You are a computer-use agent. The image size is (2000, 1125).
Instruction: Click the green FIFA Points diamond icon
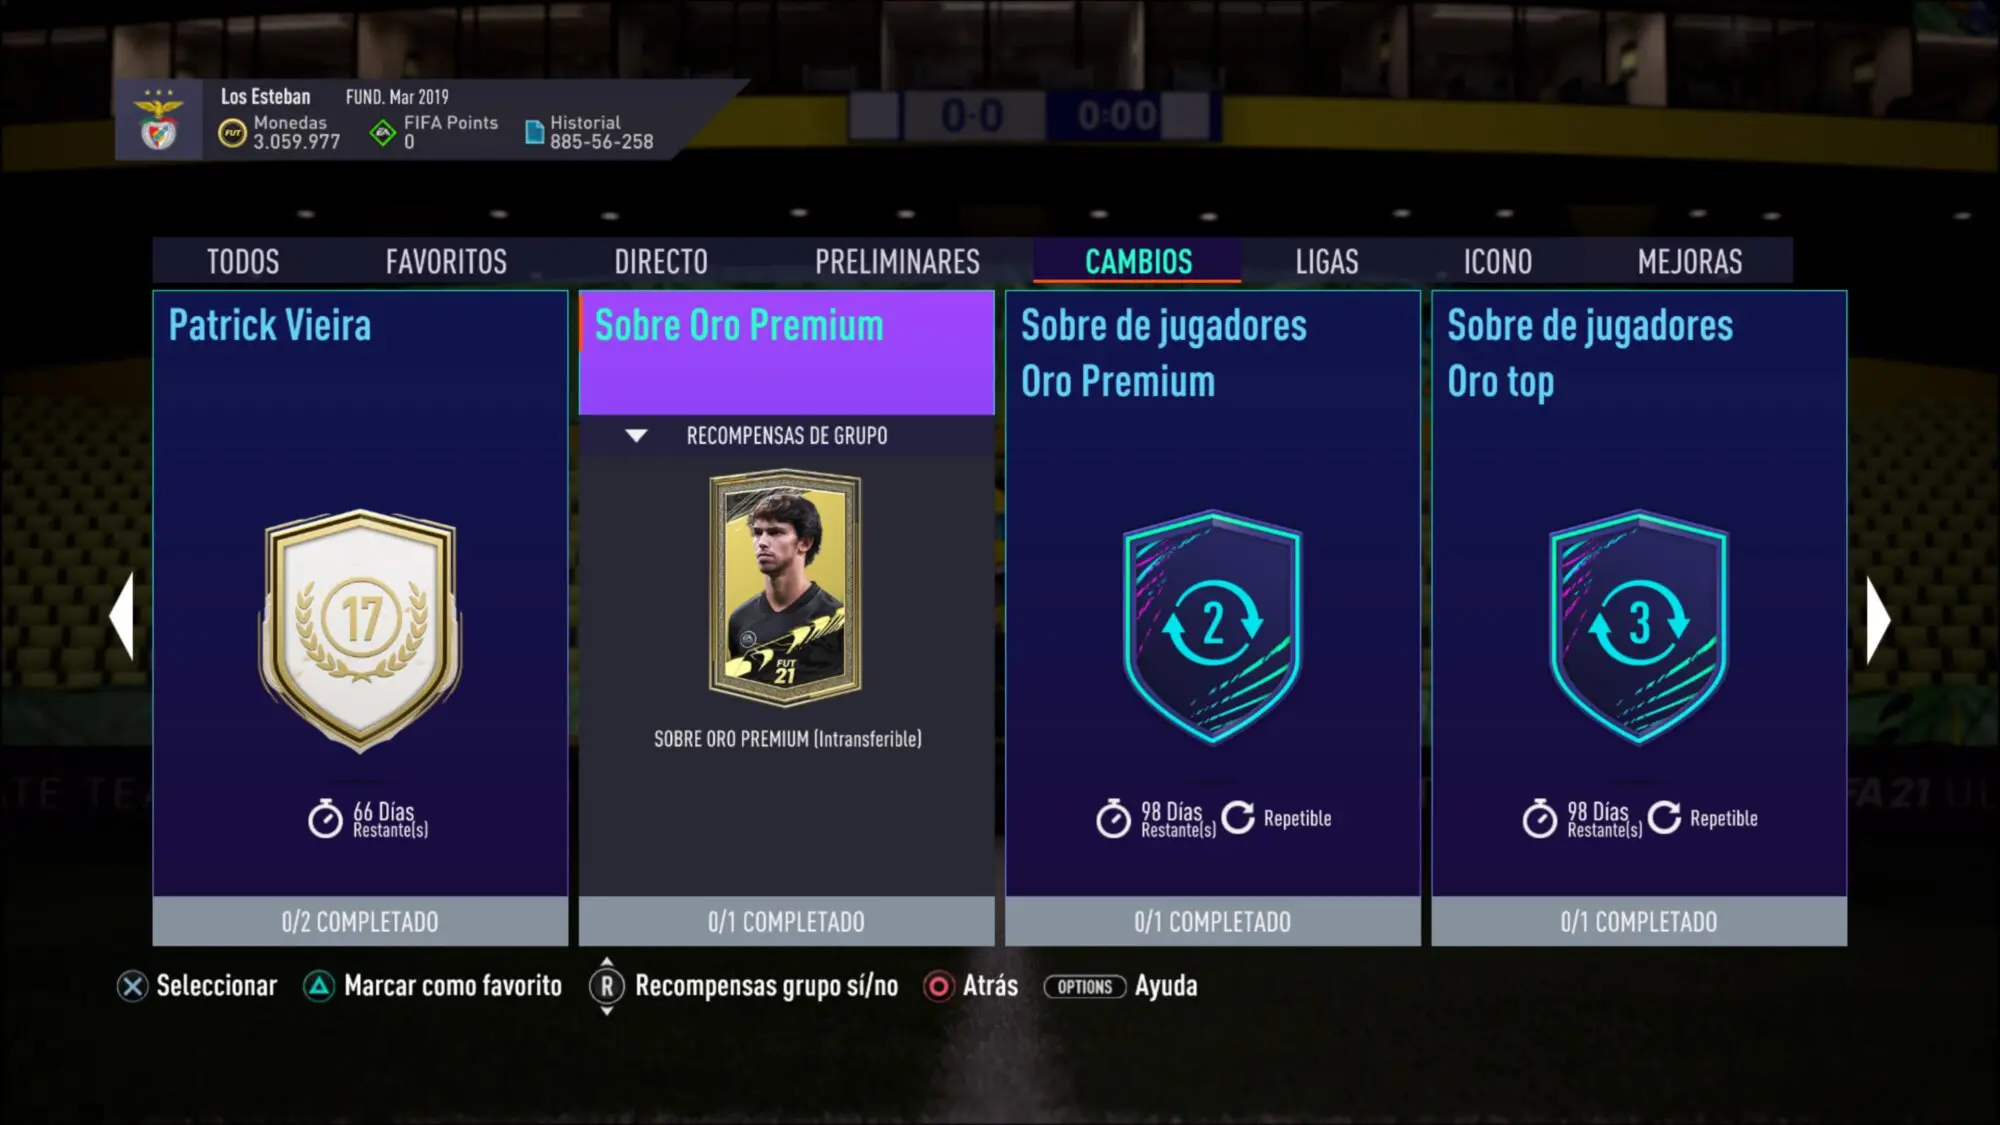tap(383, 133)
